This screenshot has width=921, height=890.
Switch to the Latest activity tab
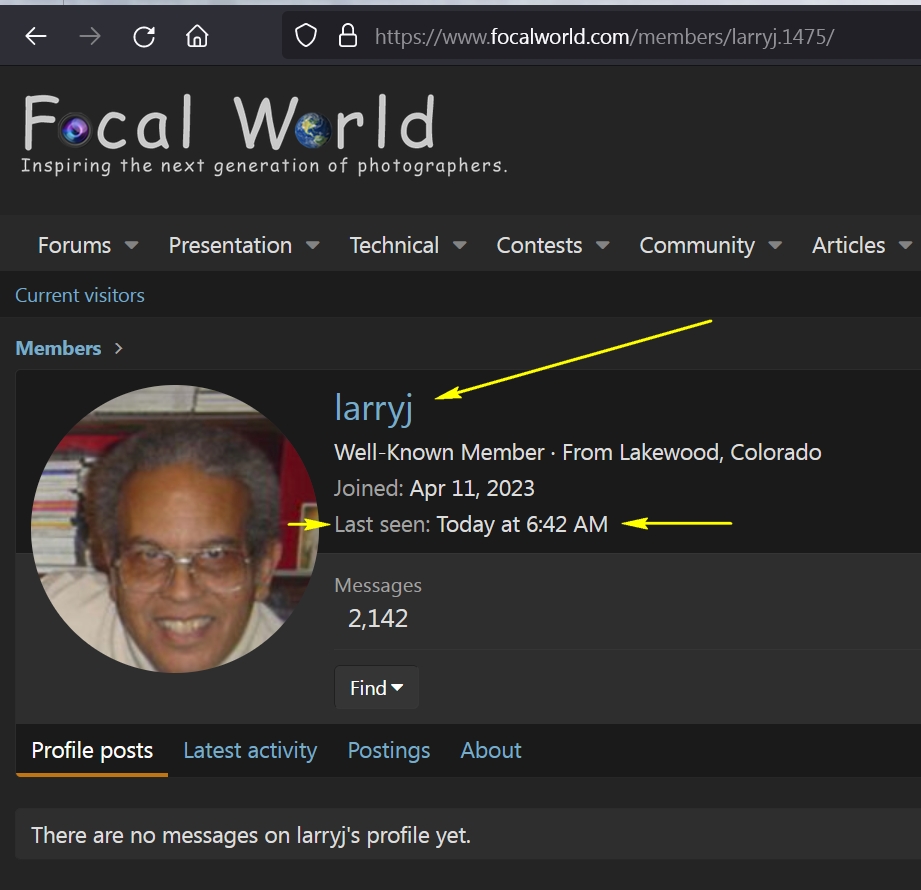(x=250, y=750)
